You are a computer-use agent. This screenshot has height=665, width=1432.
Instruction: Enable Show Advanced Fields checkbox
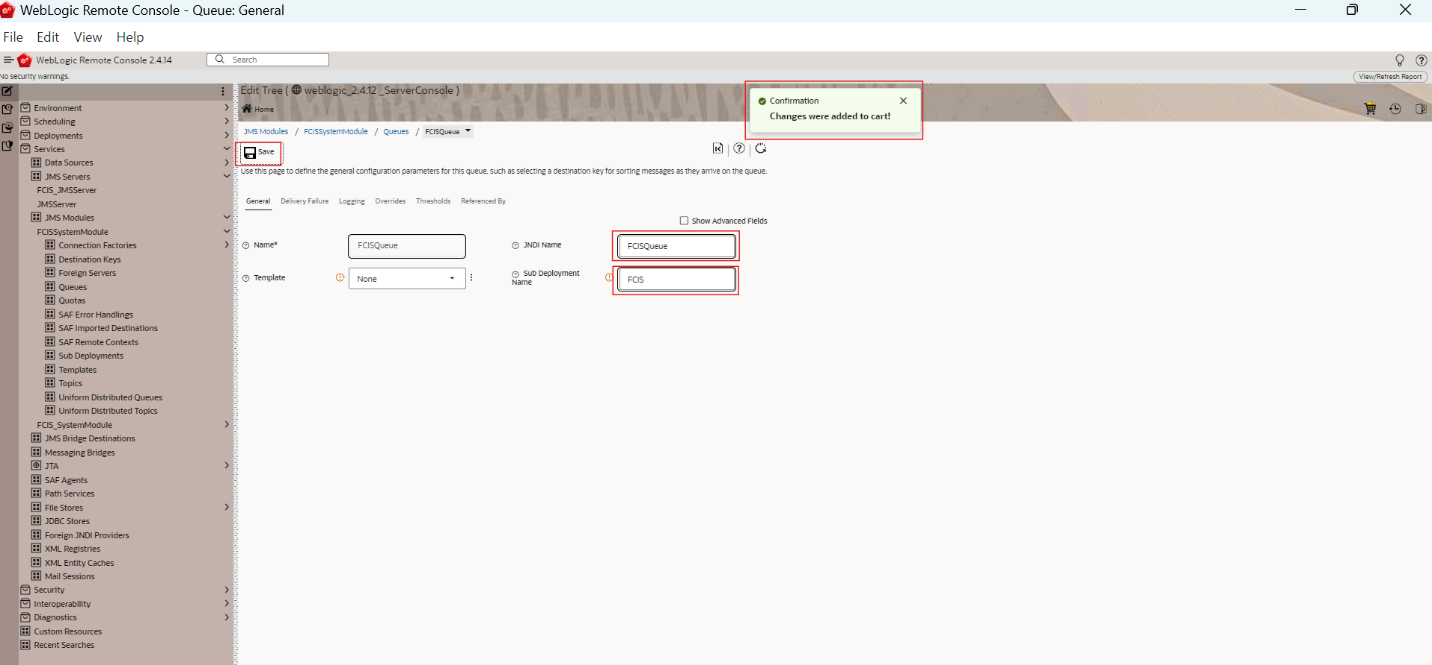684,221
